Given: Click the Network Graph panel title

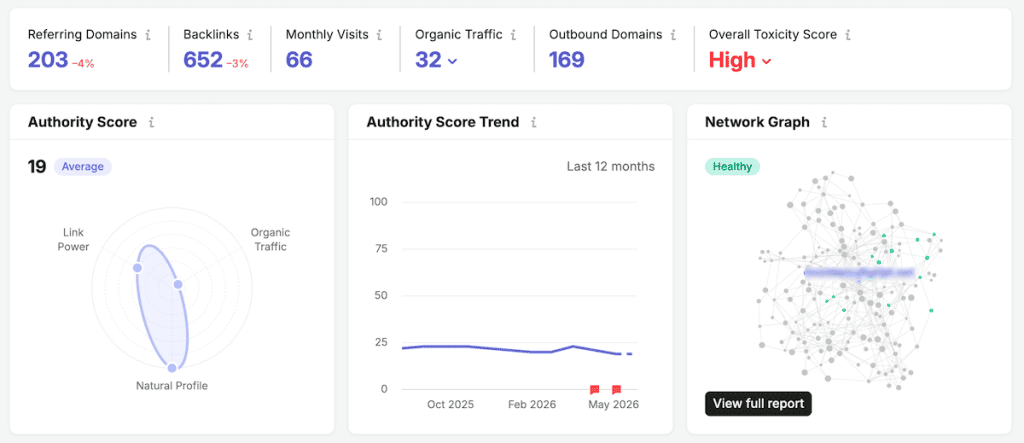Looking at the screenshot, I should tap(758, 122).
